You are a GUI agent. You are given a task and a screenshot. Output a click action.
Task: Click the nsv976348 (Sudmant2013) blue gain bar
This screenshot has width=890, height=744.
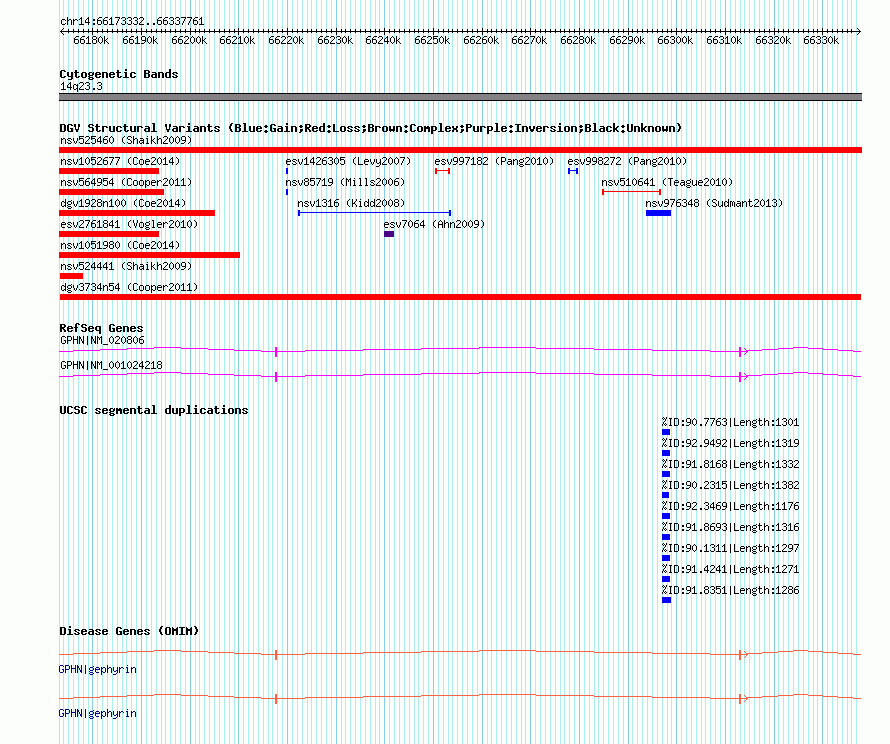[658, 213]
